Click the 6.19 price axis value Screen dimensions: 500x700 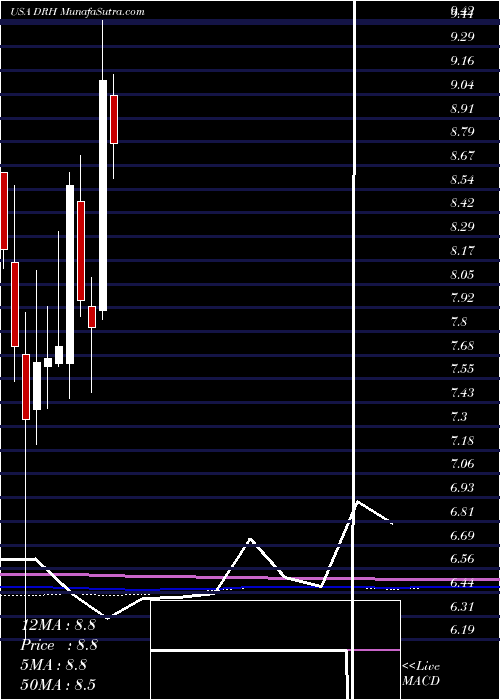462,629
